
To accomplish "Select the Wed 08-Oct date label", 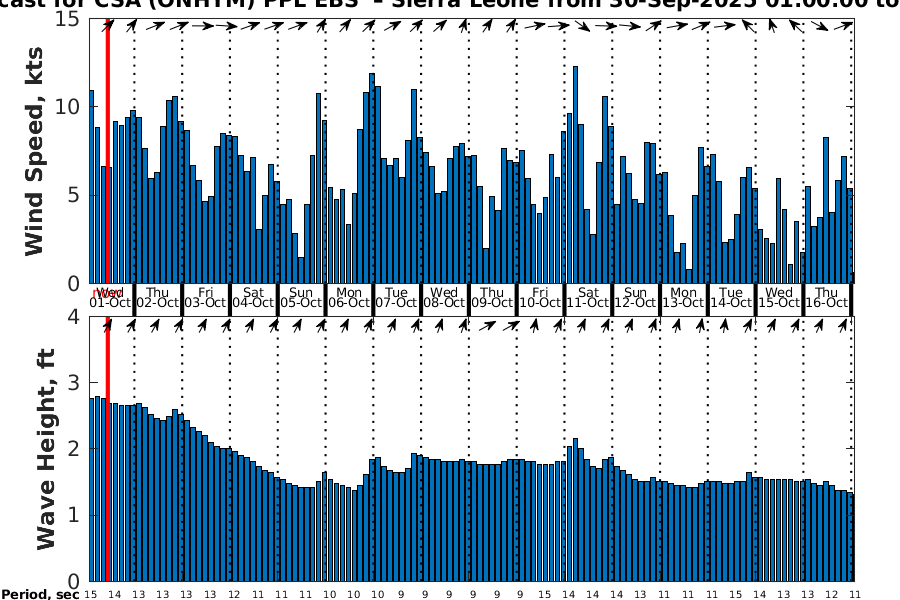I will click(x=444, y=297).
